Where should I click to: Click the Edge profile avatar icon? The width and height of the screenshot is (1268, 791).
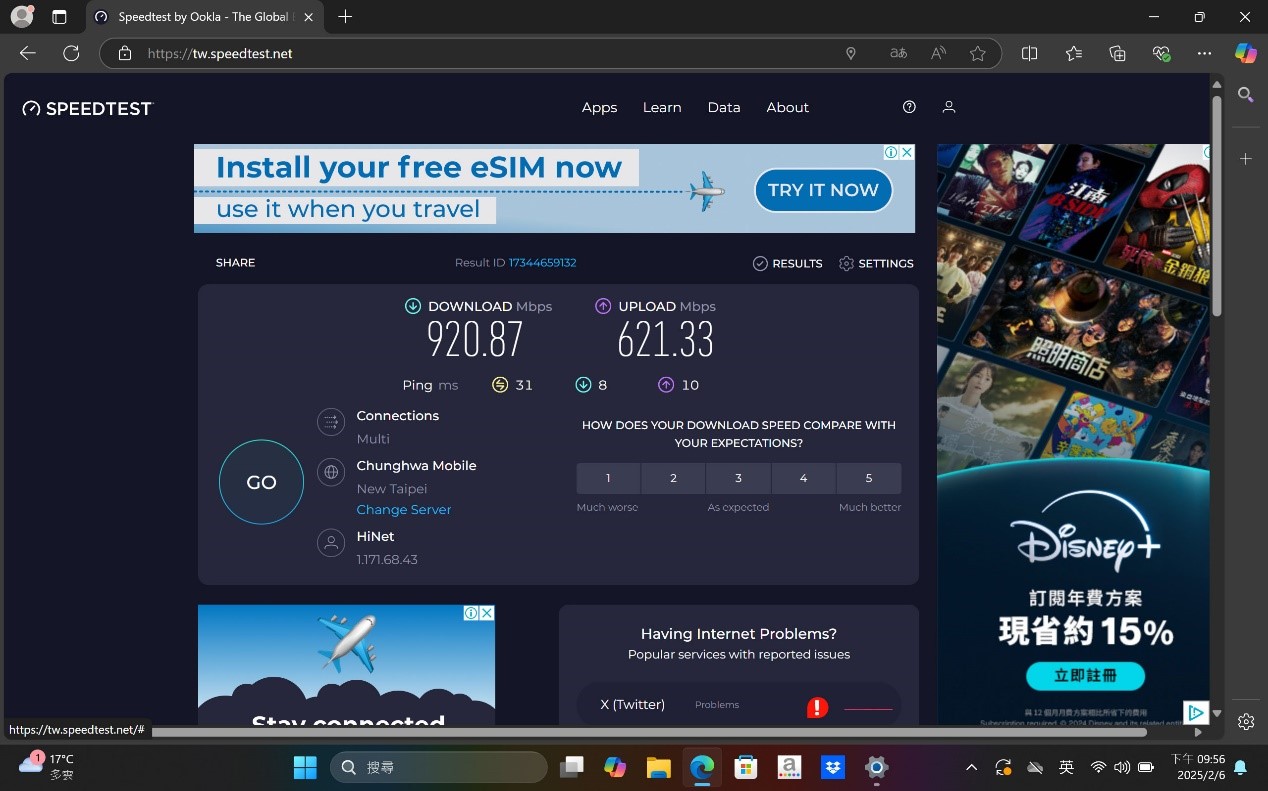pyautogui.click(x=21, y=17)
